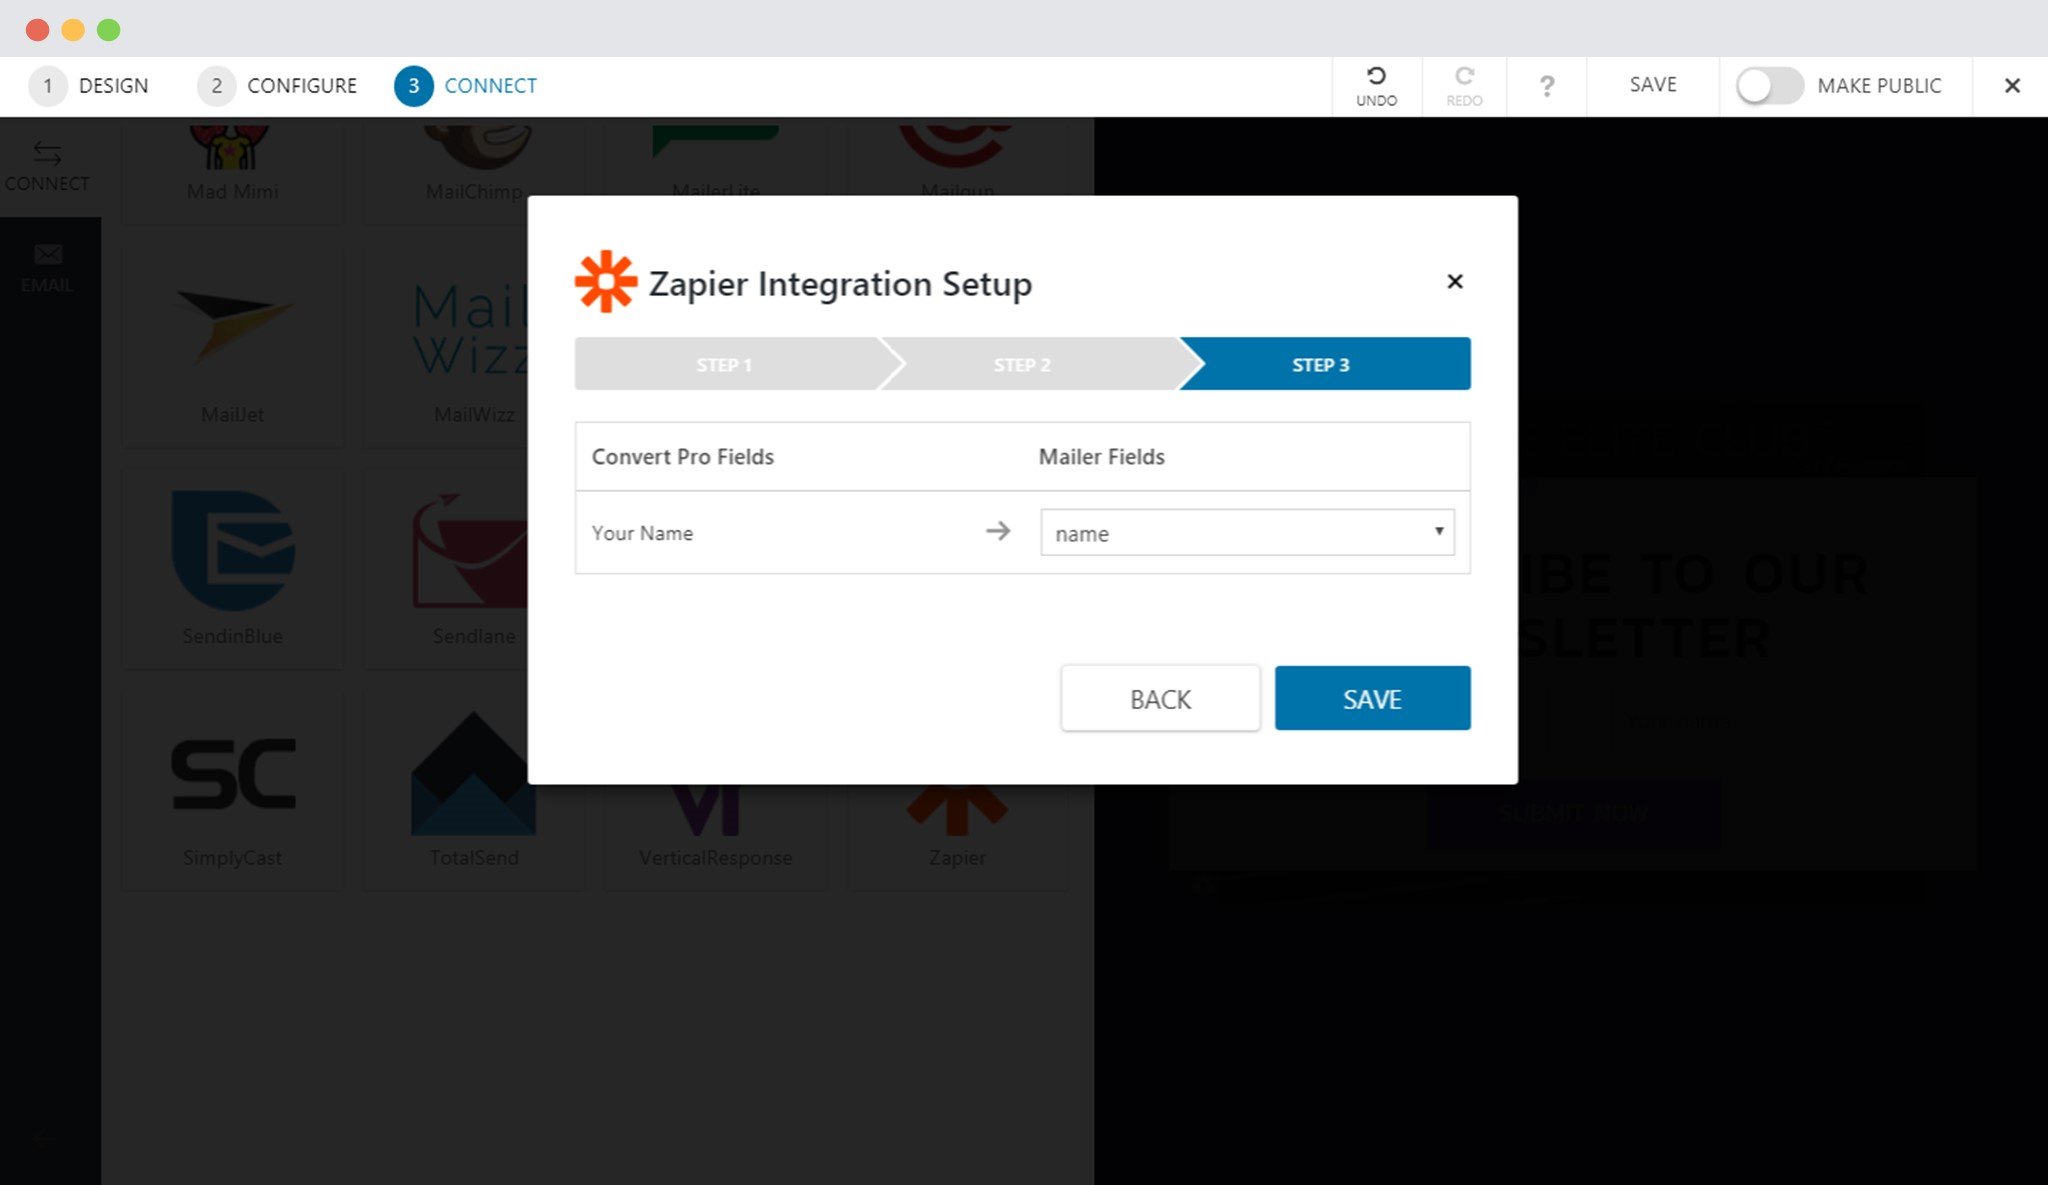Click the macOS green maximize button

coord(109,30)
